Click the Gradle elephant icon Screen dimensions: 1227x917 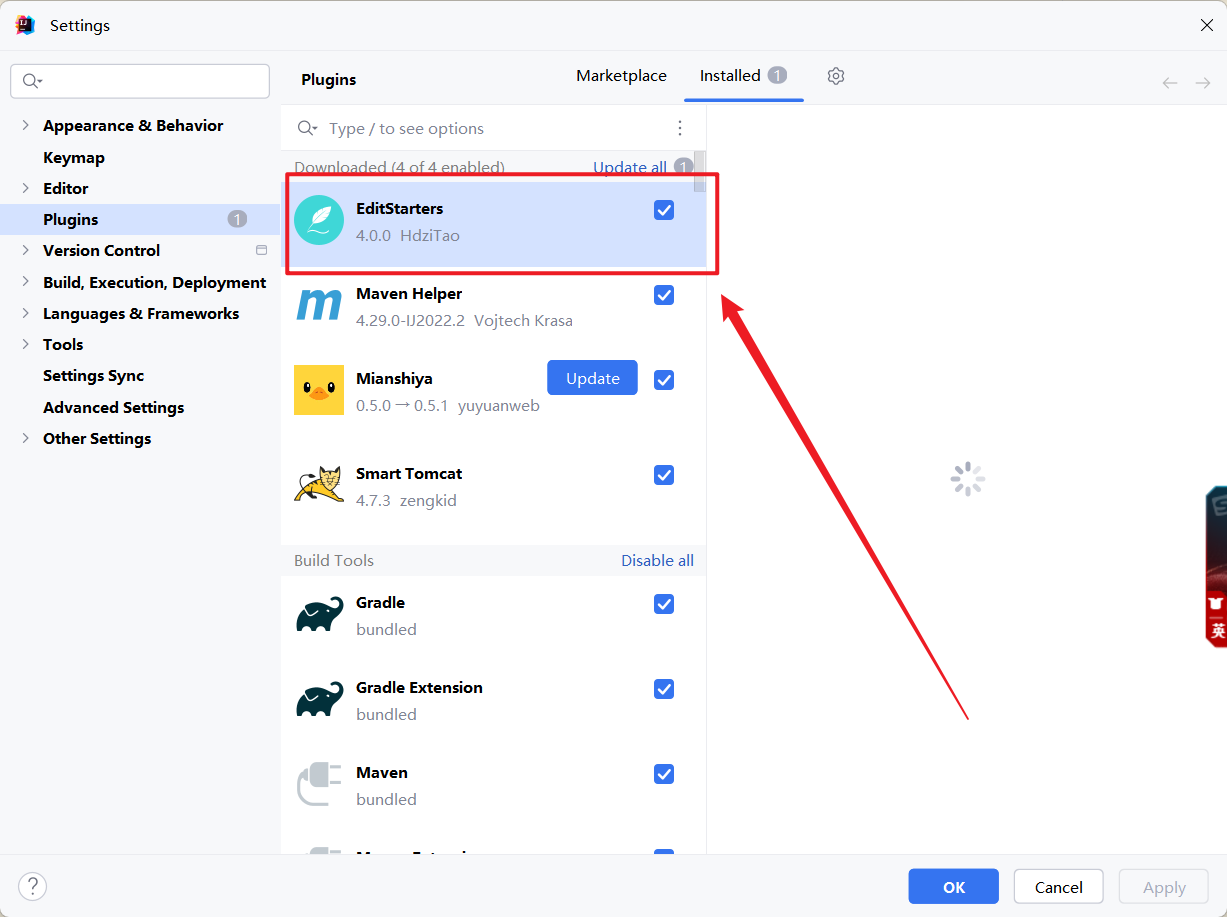click(x=319, y=615)
